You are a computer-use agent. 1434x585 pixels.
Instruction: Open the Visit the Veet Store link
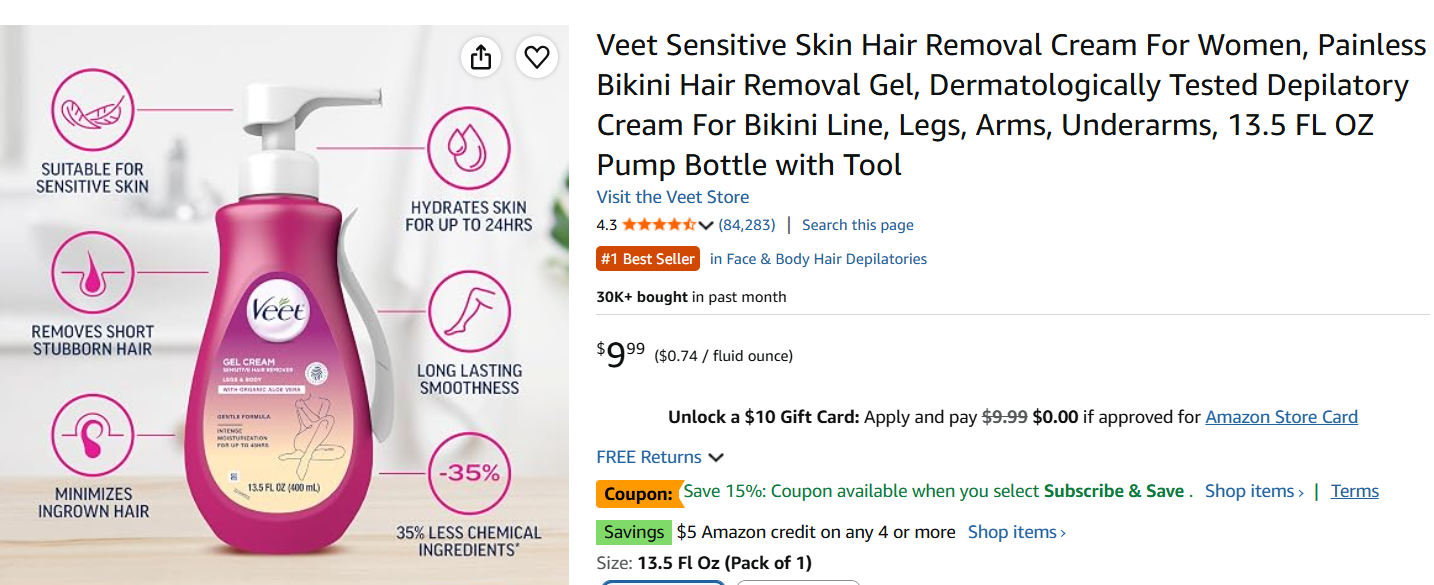(x=673, y=197)
